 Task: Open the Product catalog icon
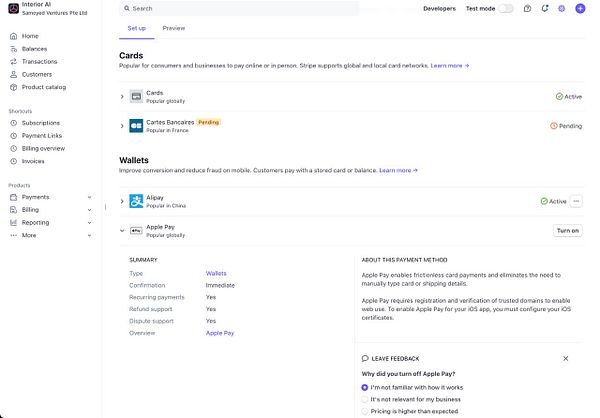click(13, 87)
